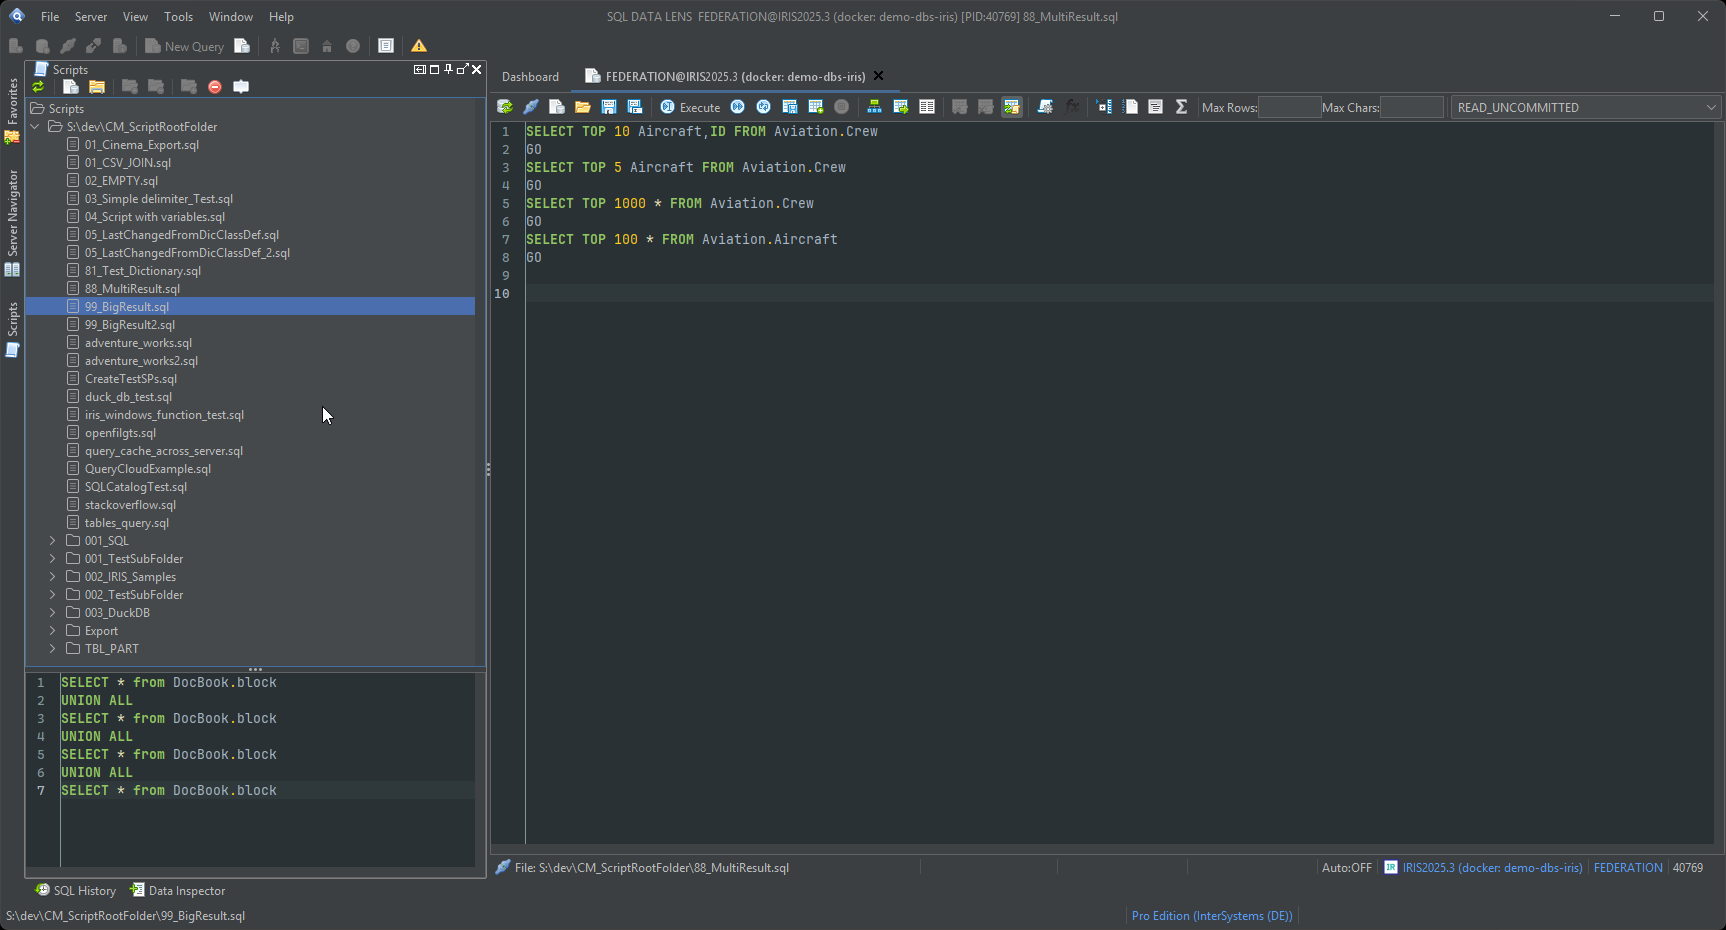Expand the 002_TestSubFolder folder
1726x930 pixels.
[x=53, y=595]
